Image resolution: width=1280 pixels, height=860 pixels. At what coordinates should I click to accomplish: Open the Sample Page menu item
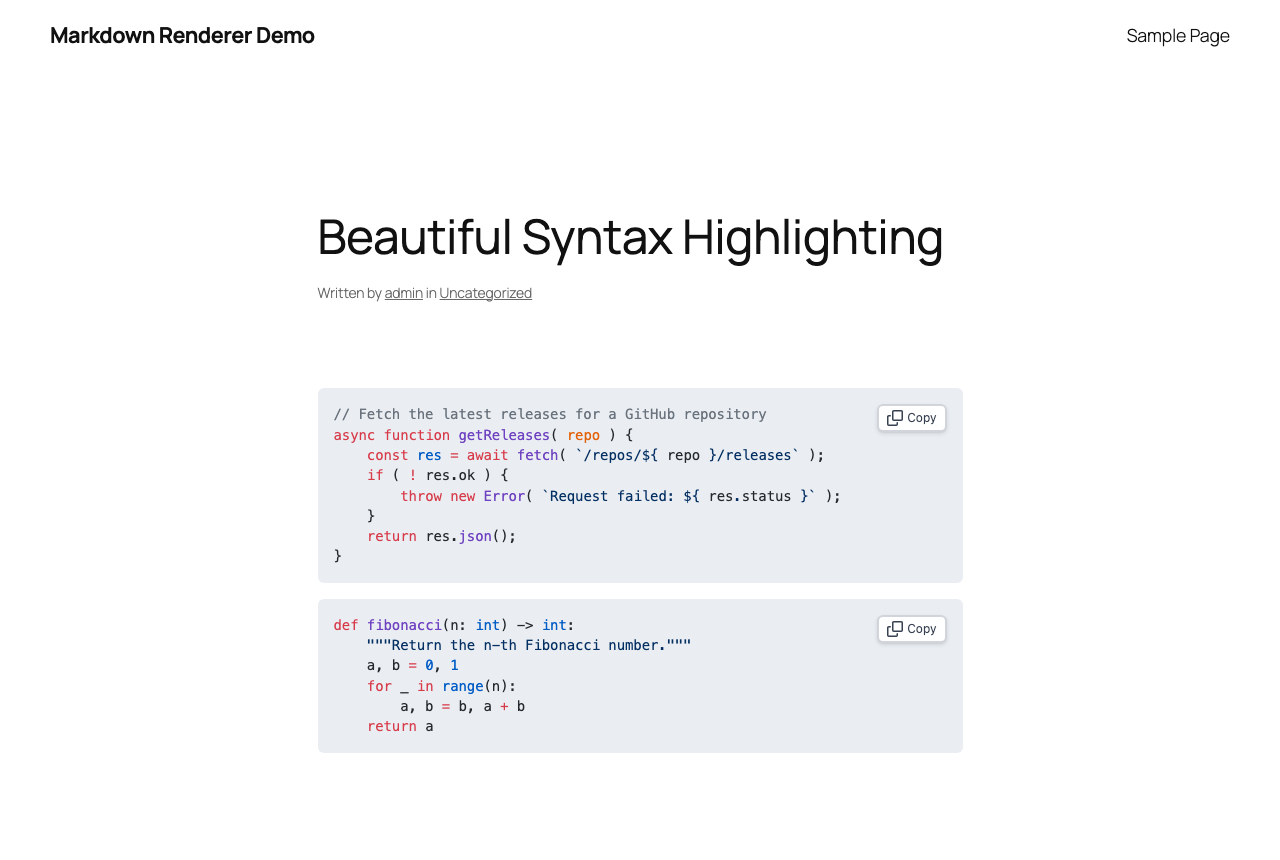pos(1178,36)
